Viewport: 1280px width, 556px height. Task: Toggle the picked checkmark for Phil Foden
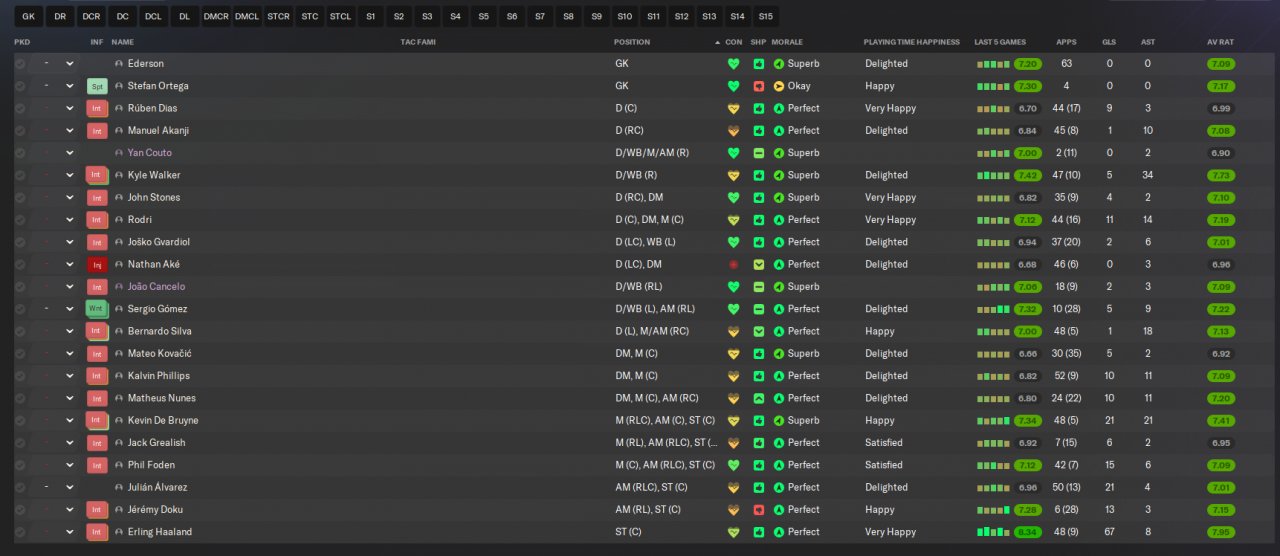pyautogui.click(x=20, y=465)
